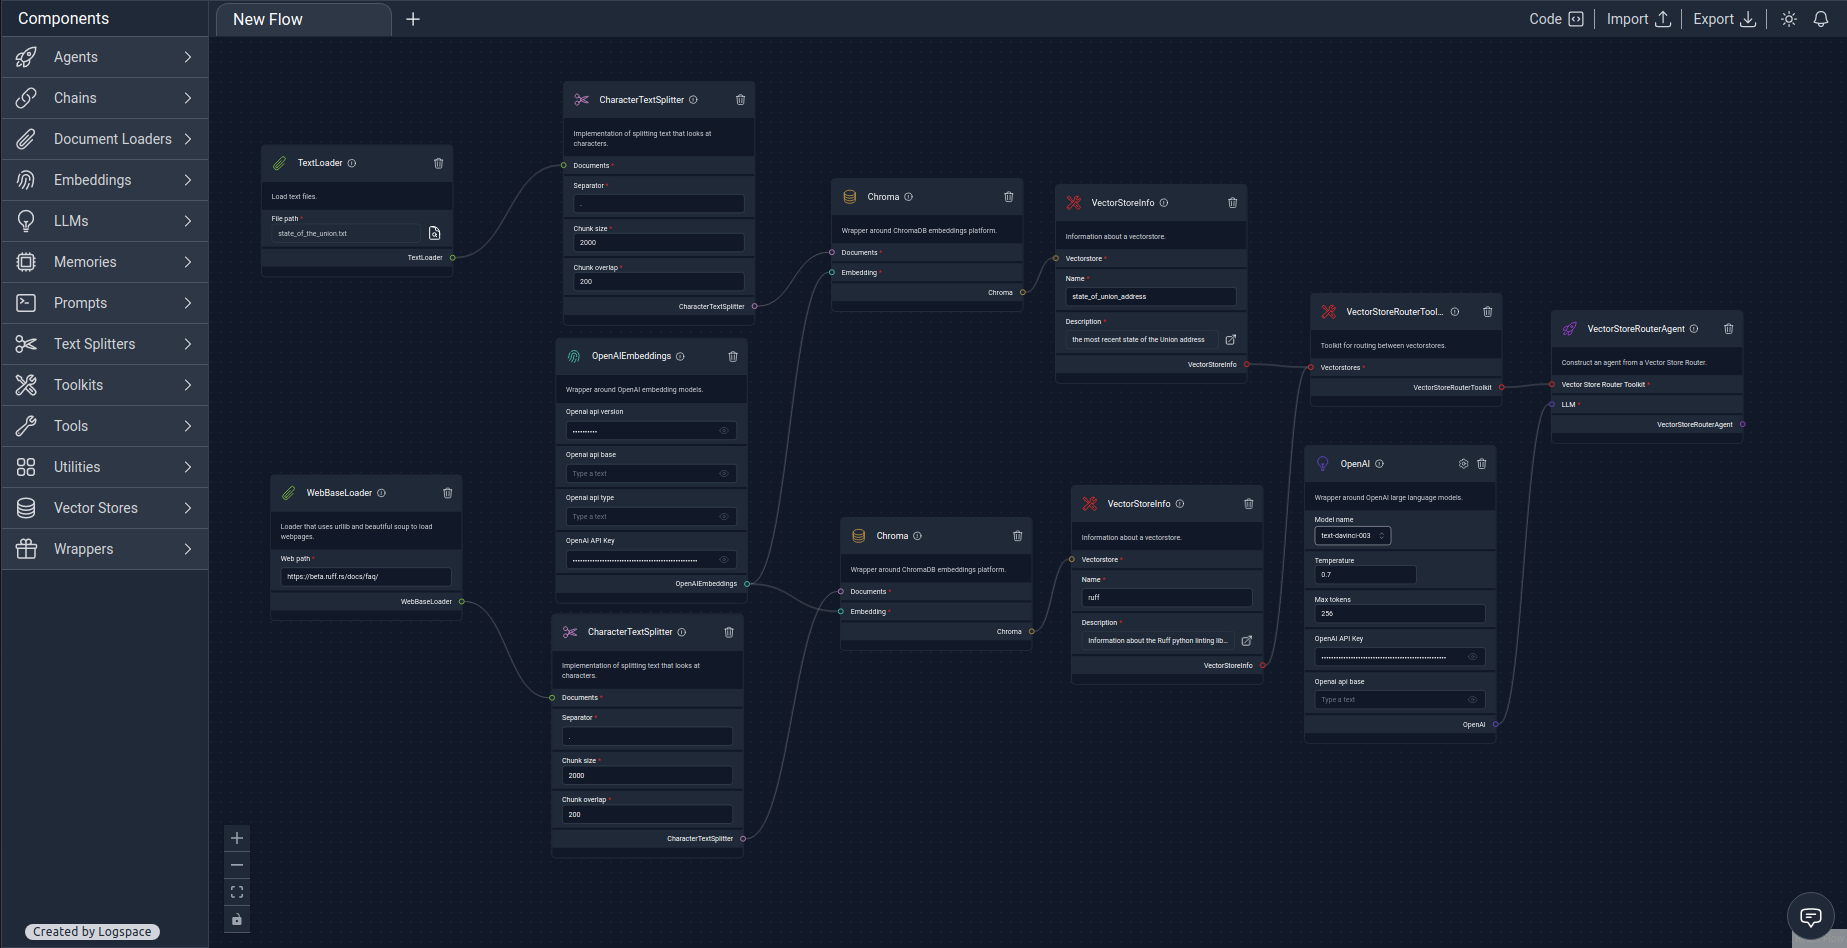The width and height of the screenshot is (1847, 948).
Task: Open the text-davinci-003 model name dropdown
Action: (x=1352, y=536)
